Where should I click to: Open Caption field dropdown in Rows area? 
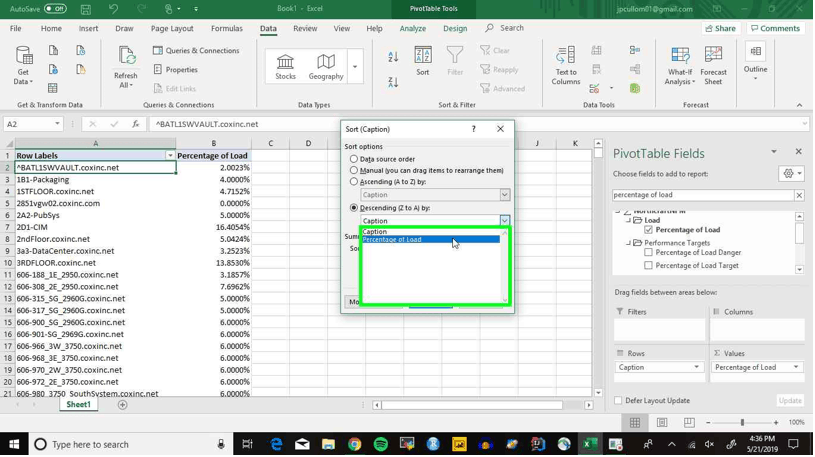696,368
